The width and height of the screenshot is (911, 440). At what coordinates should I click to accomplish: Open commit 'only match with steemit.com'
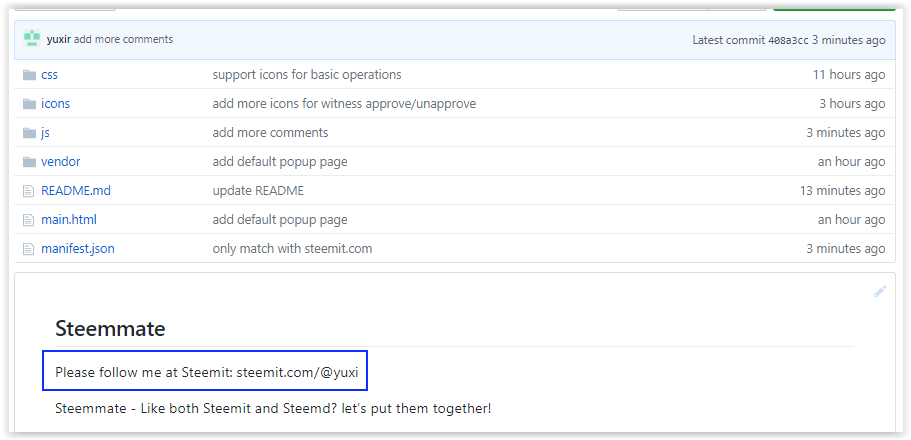[x=292, y=249]
